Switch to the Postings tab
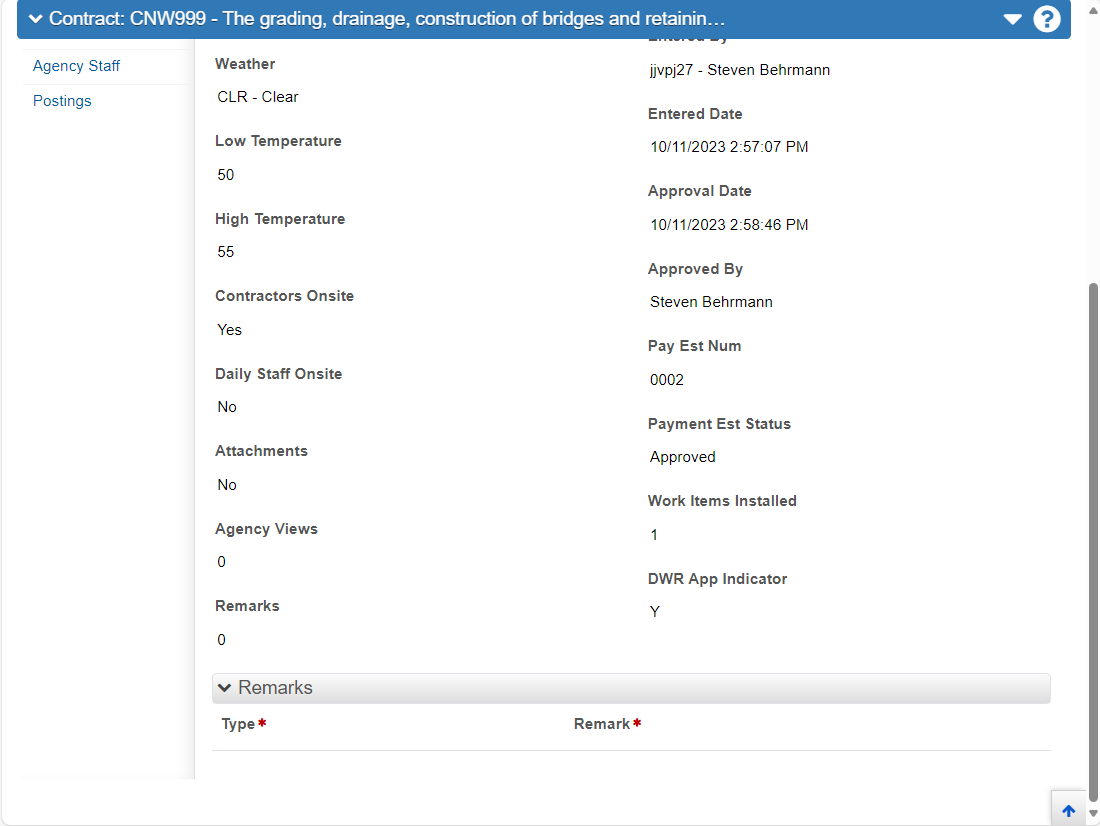 click(62, 101)
